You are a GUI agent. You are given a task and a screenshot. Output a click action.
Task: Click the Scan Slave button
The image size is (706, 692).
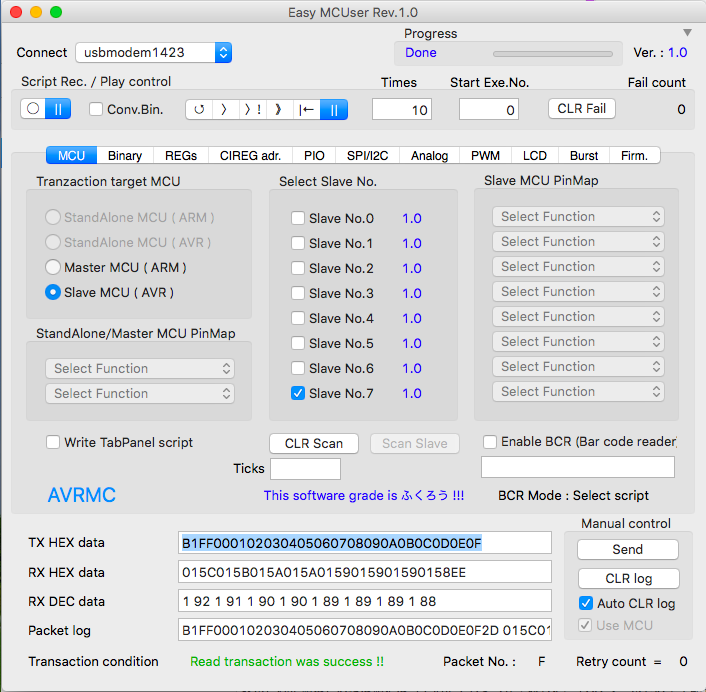click(x=415, y=443)
